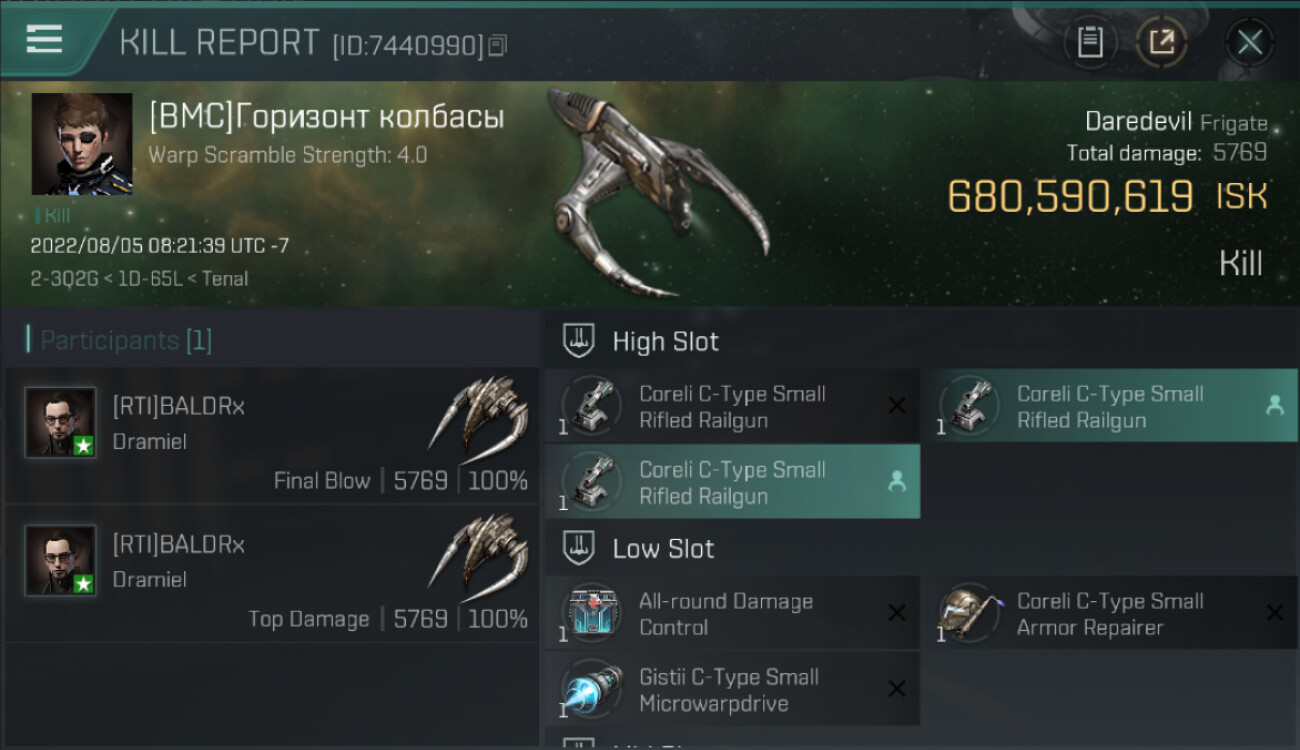Close the Kill Report window

(x=1249, y=42)
